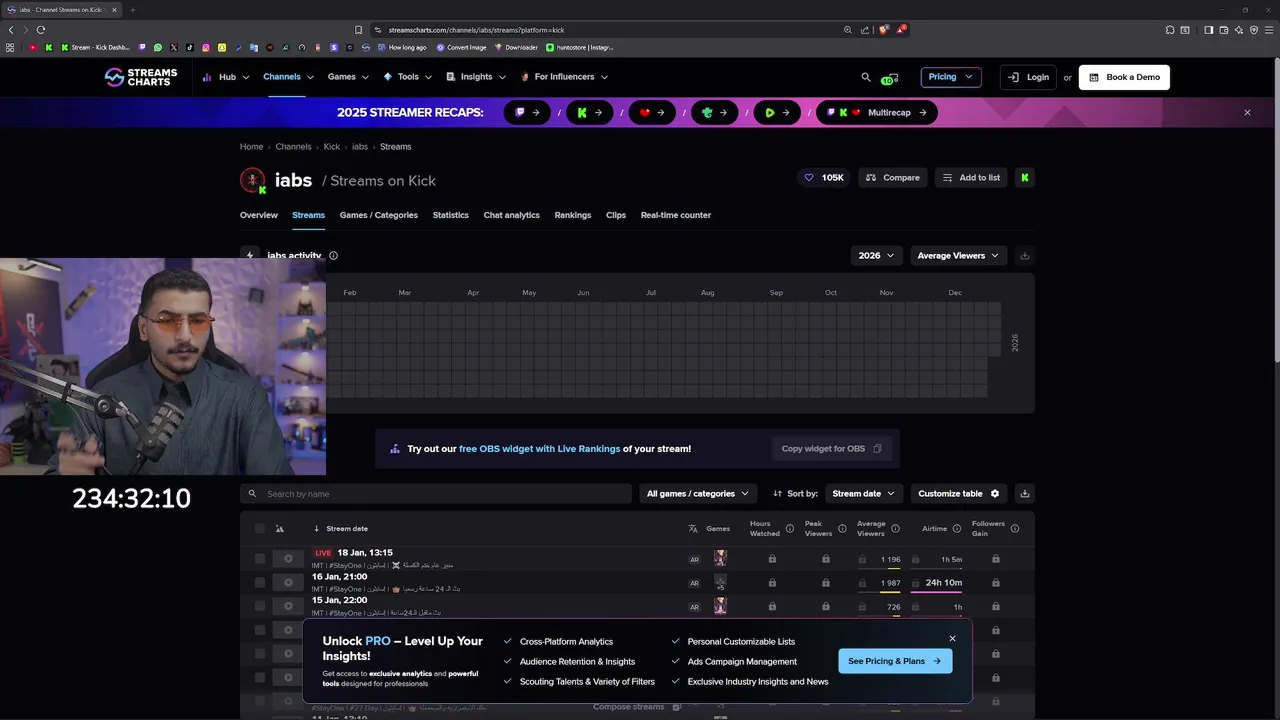Play the 18 Jan, 13:15 stream preview
Viewport: 1280px width, 720px height.
click(x=288, y=559)
